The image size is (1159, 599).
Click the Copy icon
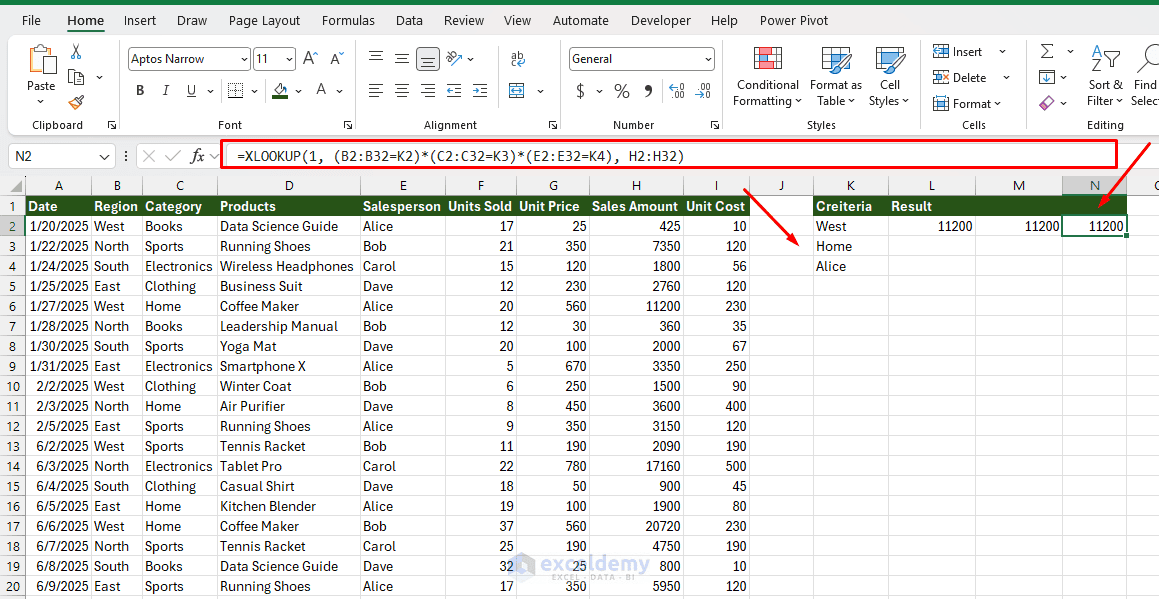tap(75, 77)
